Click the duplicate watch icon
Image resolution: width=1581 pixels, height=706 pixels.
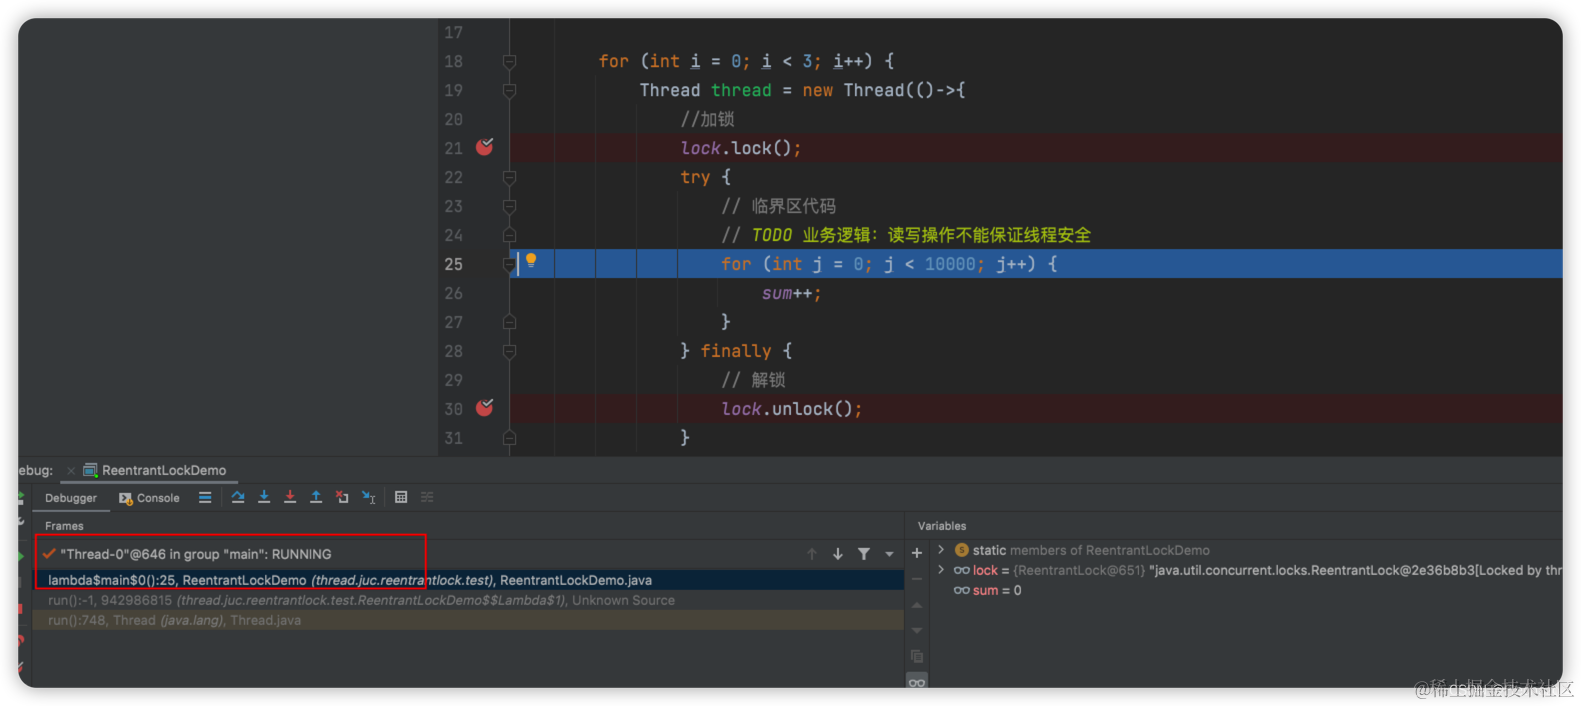pos(917,657)
